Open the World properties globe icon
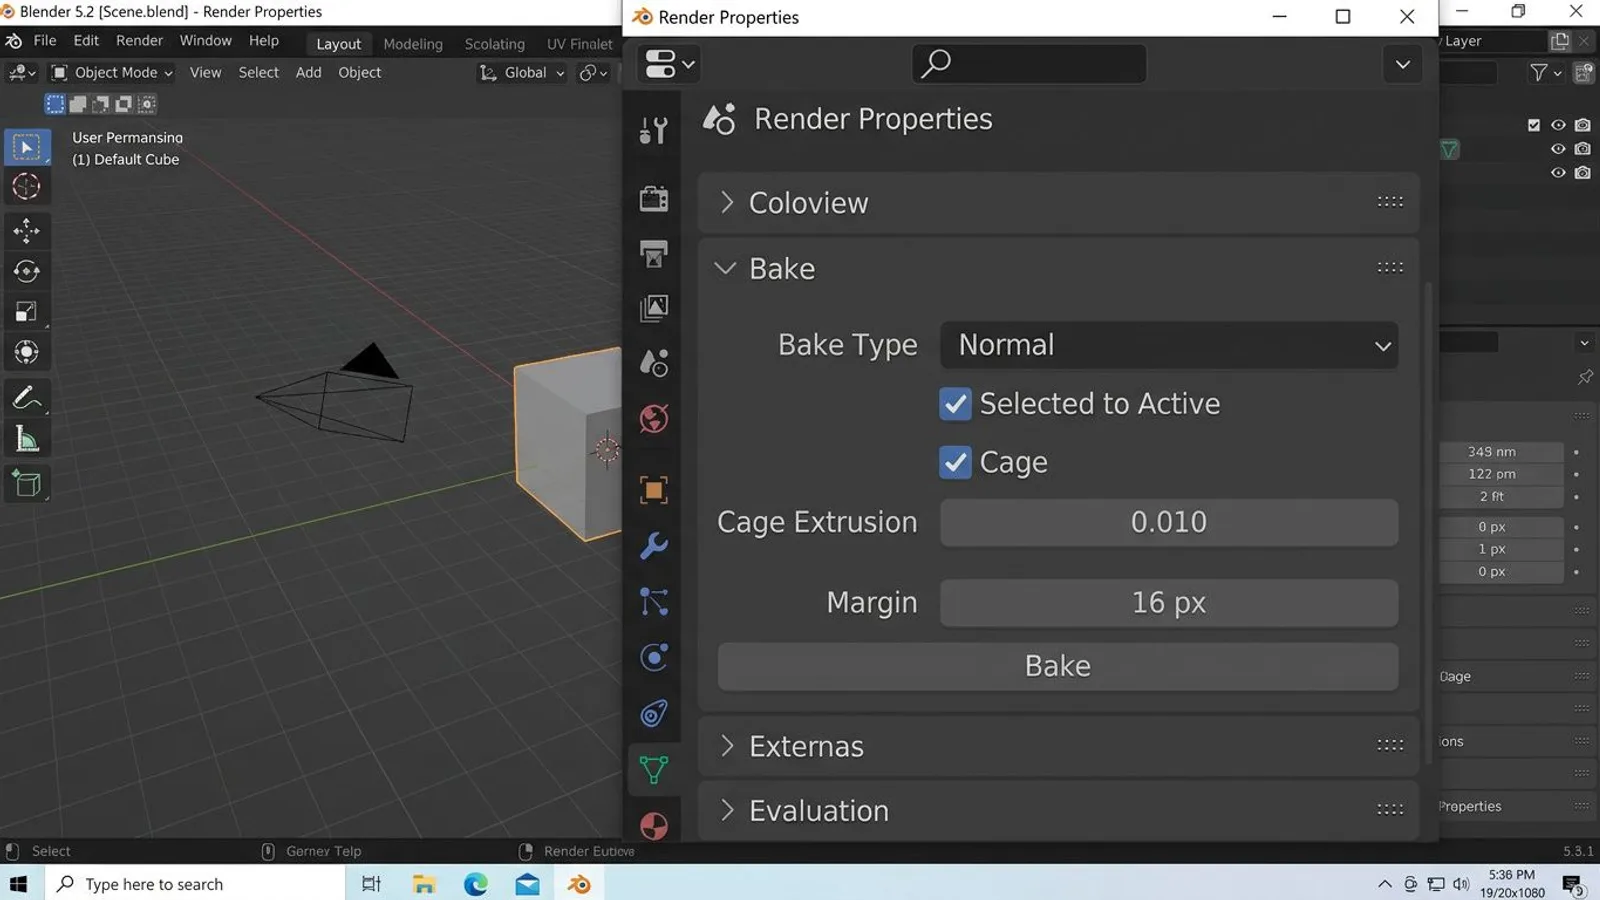 (654, 419)
